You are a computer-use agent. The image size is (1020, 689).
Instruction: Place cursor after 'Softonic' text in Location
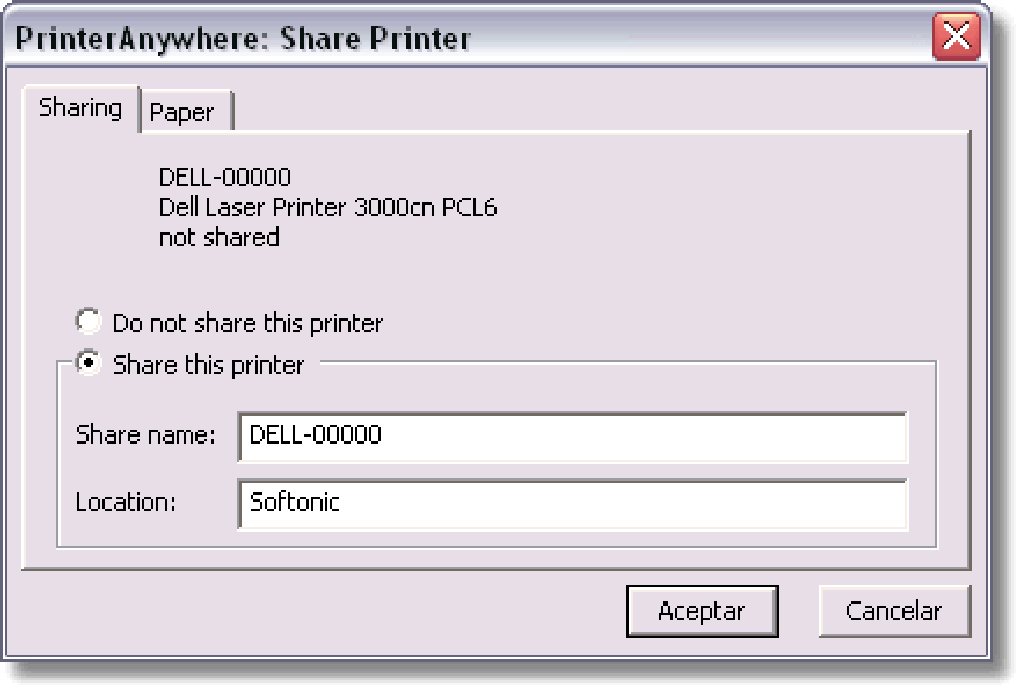click(342, 503)
